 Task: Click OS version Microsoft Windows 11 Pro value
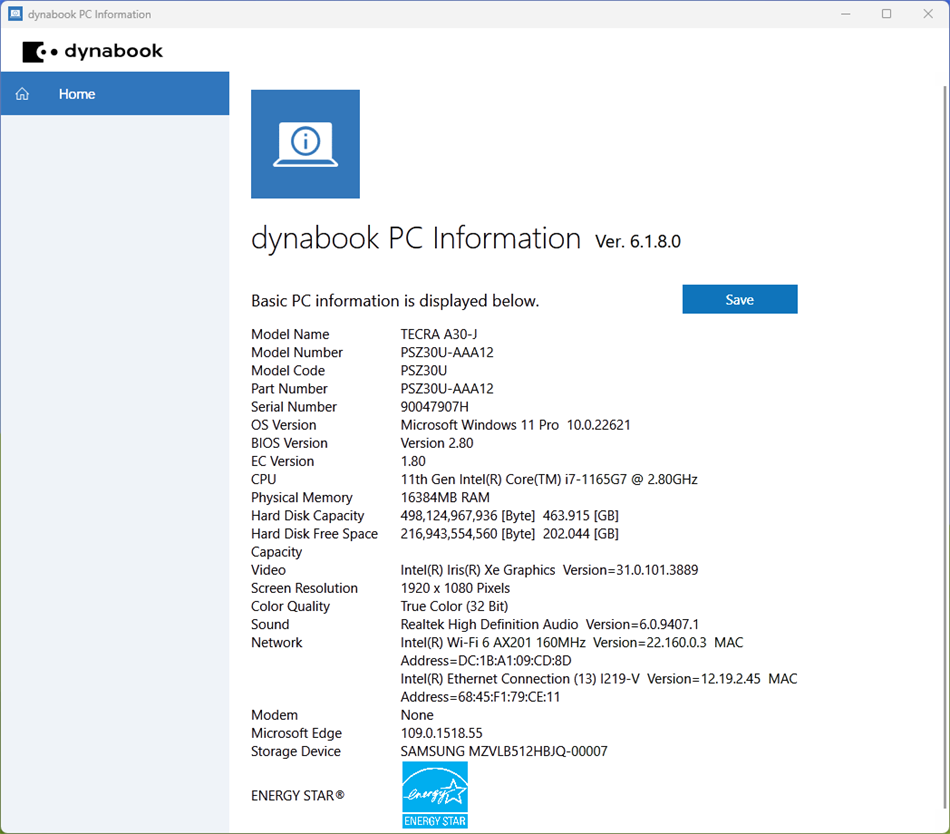516,425
